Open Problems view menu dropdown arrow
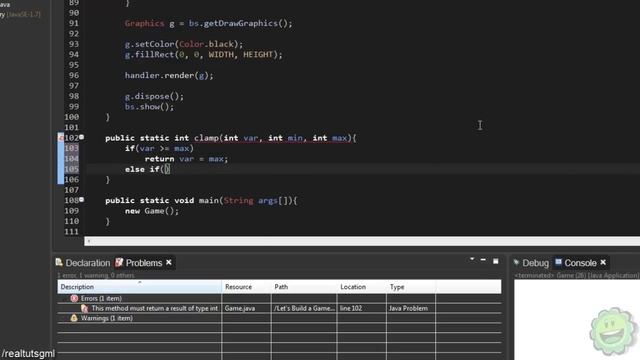Image resolution: width=640 pixels, height=360 pixels. point(472,259)
